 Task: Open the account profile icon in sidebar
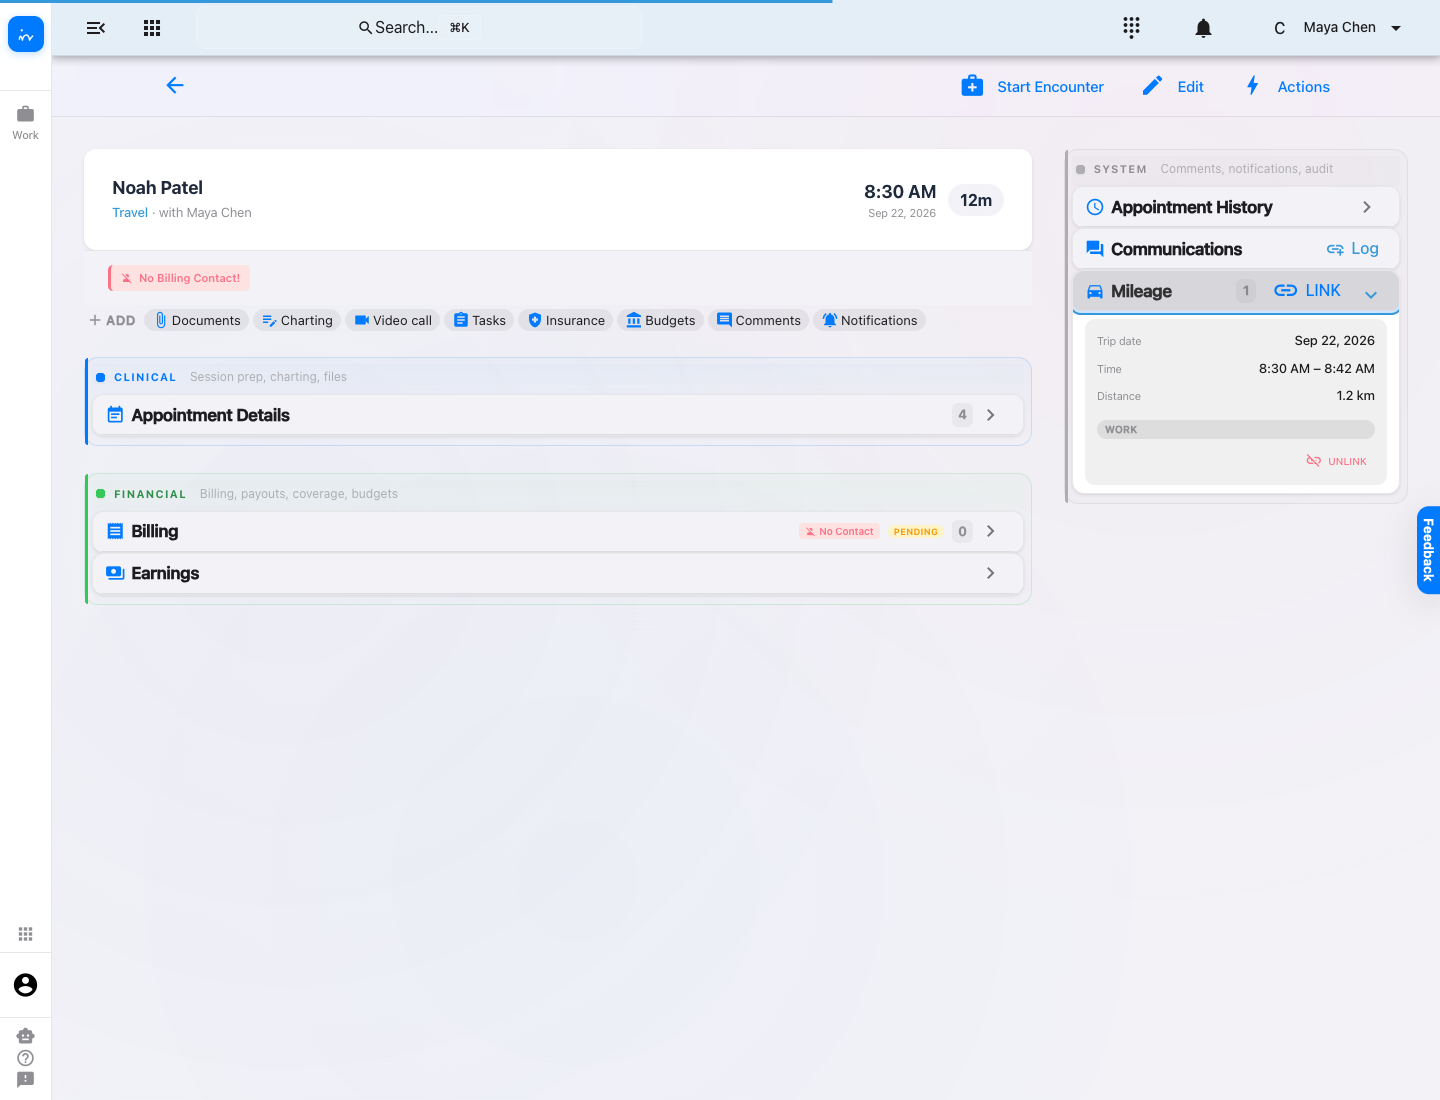[26, 985]
